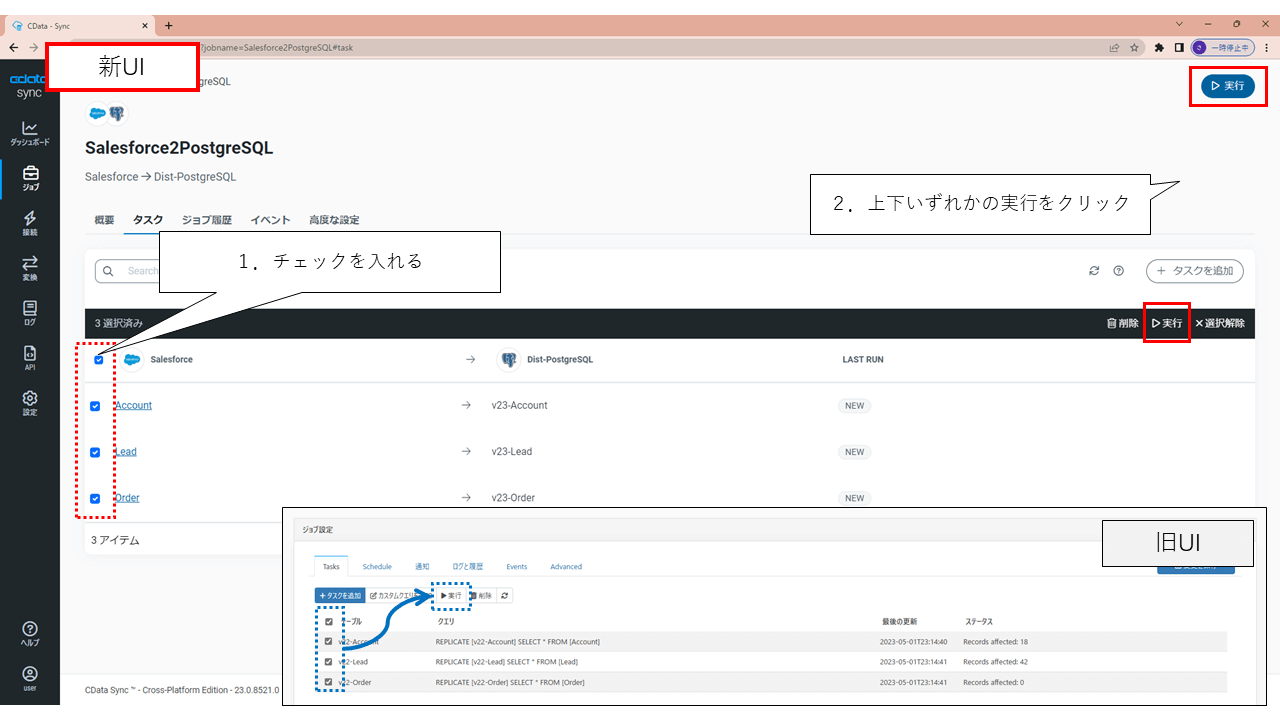The width and height of the screenshot is (1280, 720).
Task: Clear the selection with 選択解除
Action: pyautogui.click(x=1220, y=323)
